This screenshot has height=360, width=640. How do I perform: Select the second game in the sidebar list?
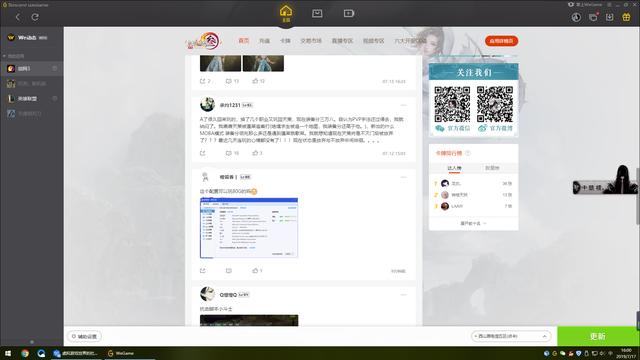[x=31, y=84]
